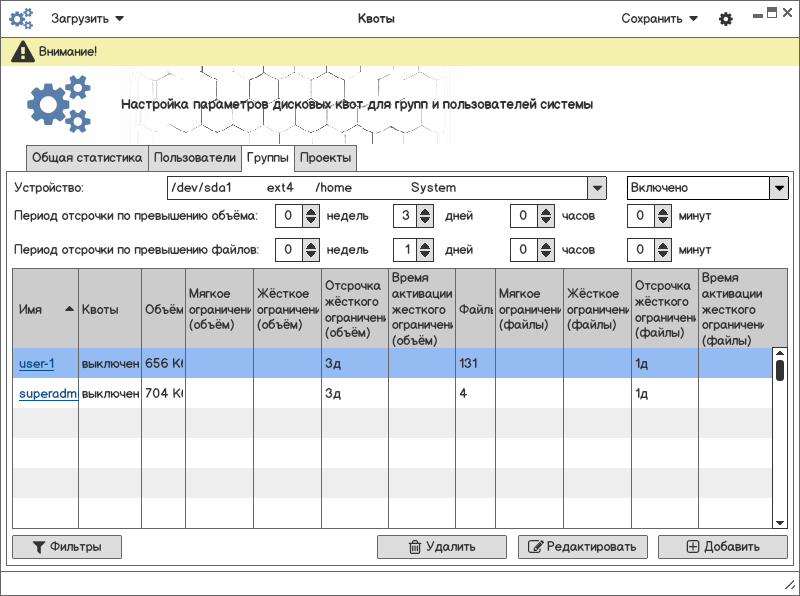
Task: Open the Проекты tab
Action: [x=325, y=158]
